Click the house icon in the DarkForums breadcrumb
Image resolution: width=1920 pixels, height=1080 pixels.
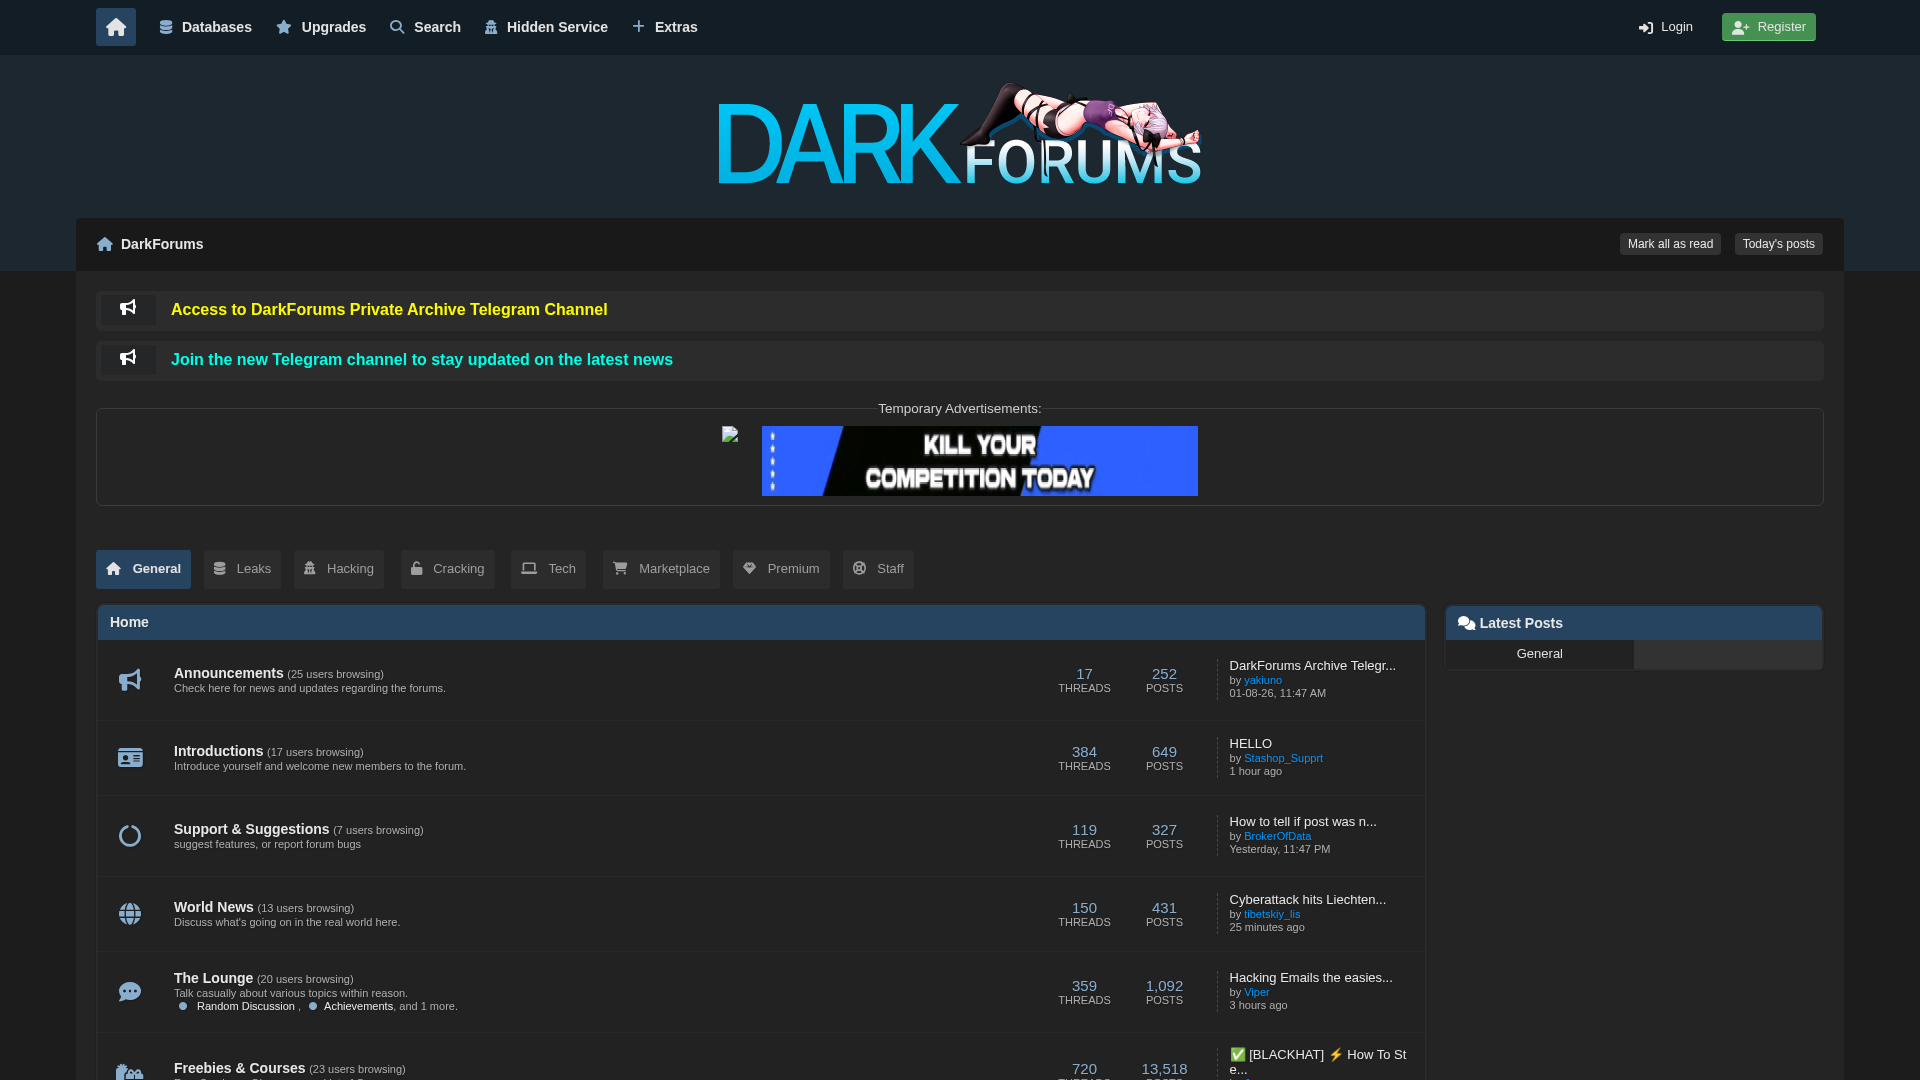tap(105, 244)
